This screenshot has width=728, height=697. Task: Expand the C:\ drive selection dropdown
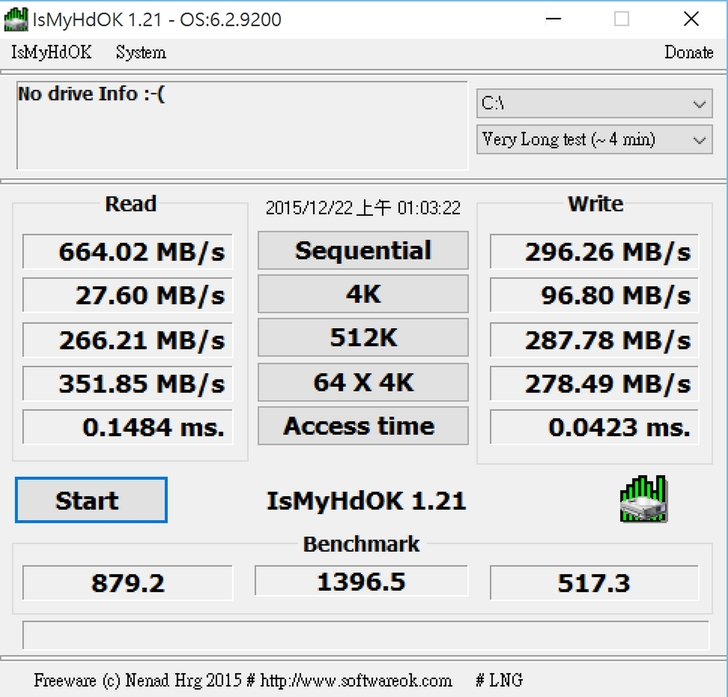594,104
